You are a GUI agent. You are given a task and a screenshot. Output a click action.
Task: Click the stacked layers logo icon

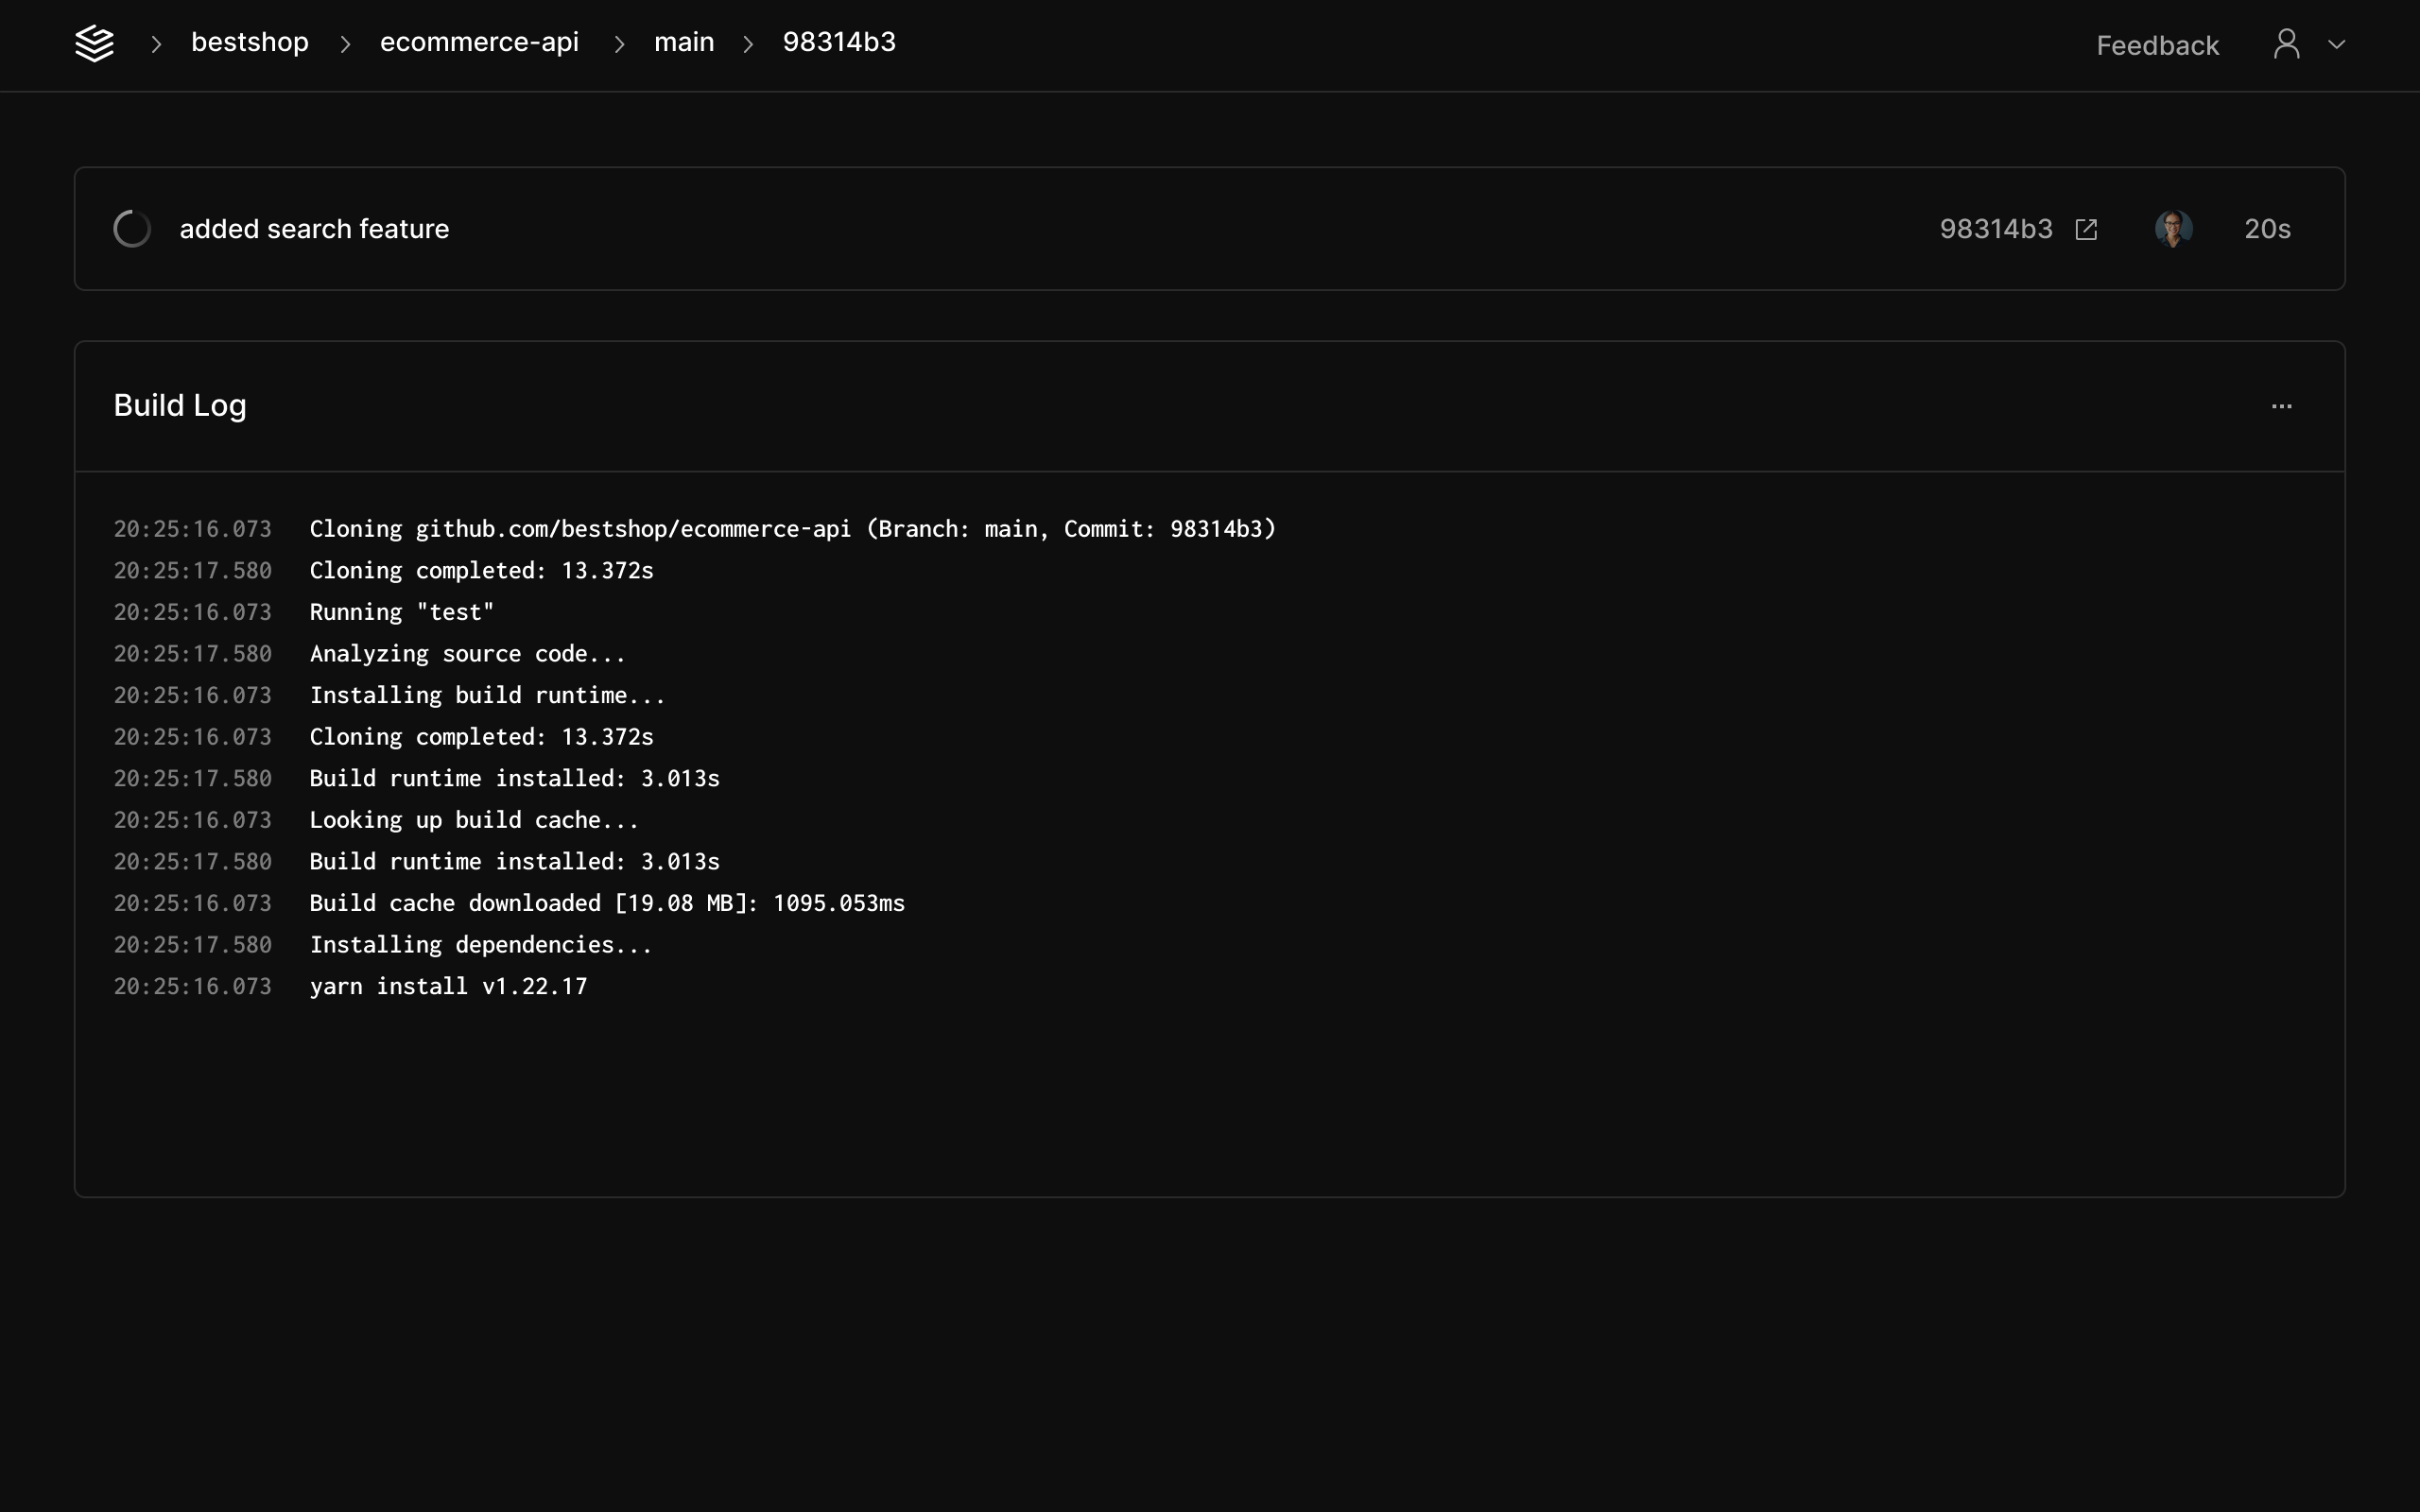tap(95, 43)
